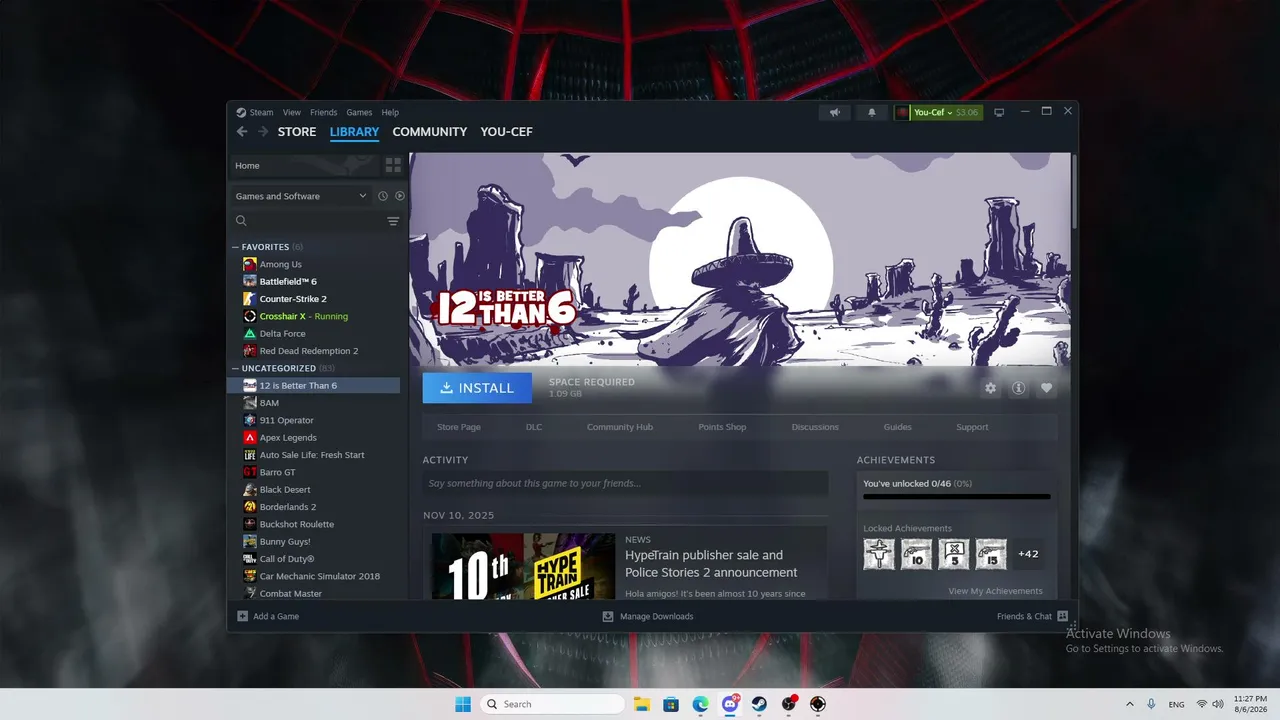The height and width of the screenshot is (720, 1280).
Task: Open the YOU-CEF profile tab
Action: [506, 132]
